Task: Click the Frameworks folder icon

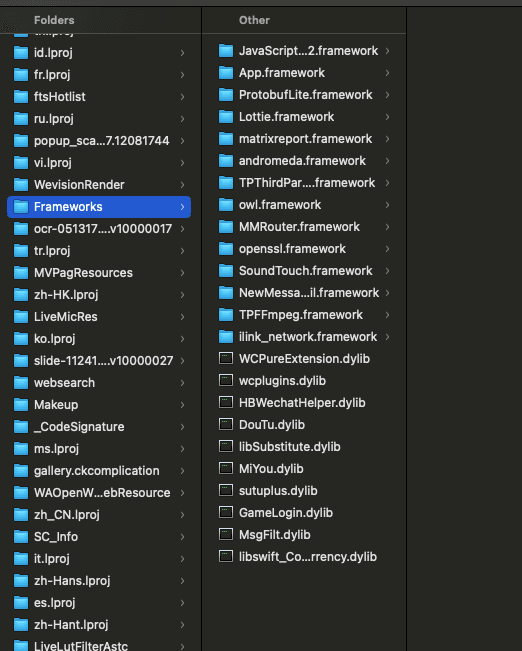Action: (x=21, y=206)
